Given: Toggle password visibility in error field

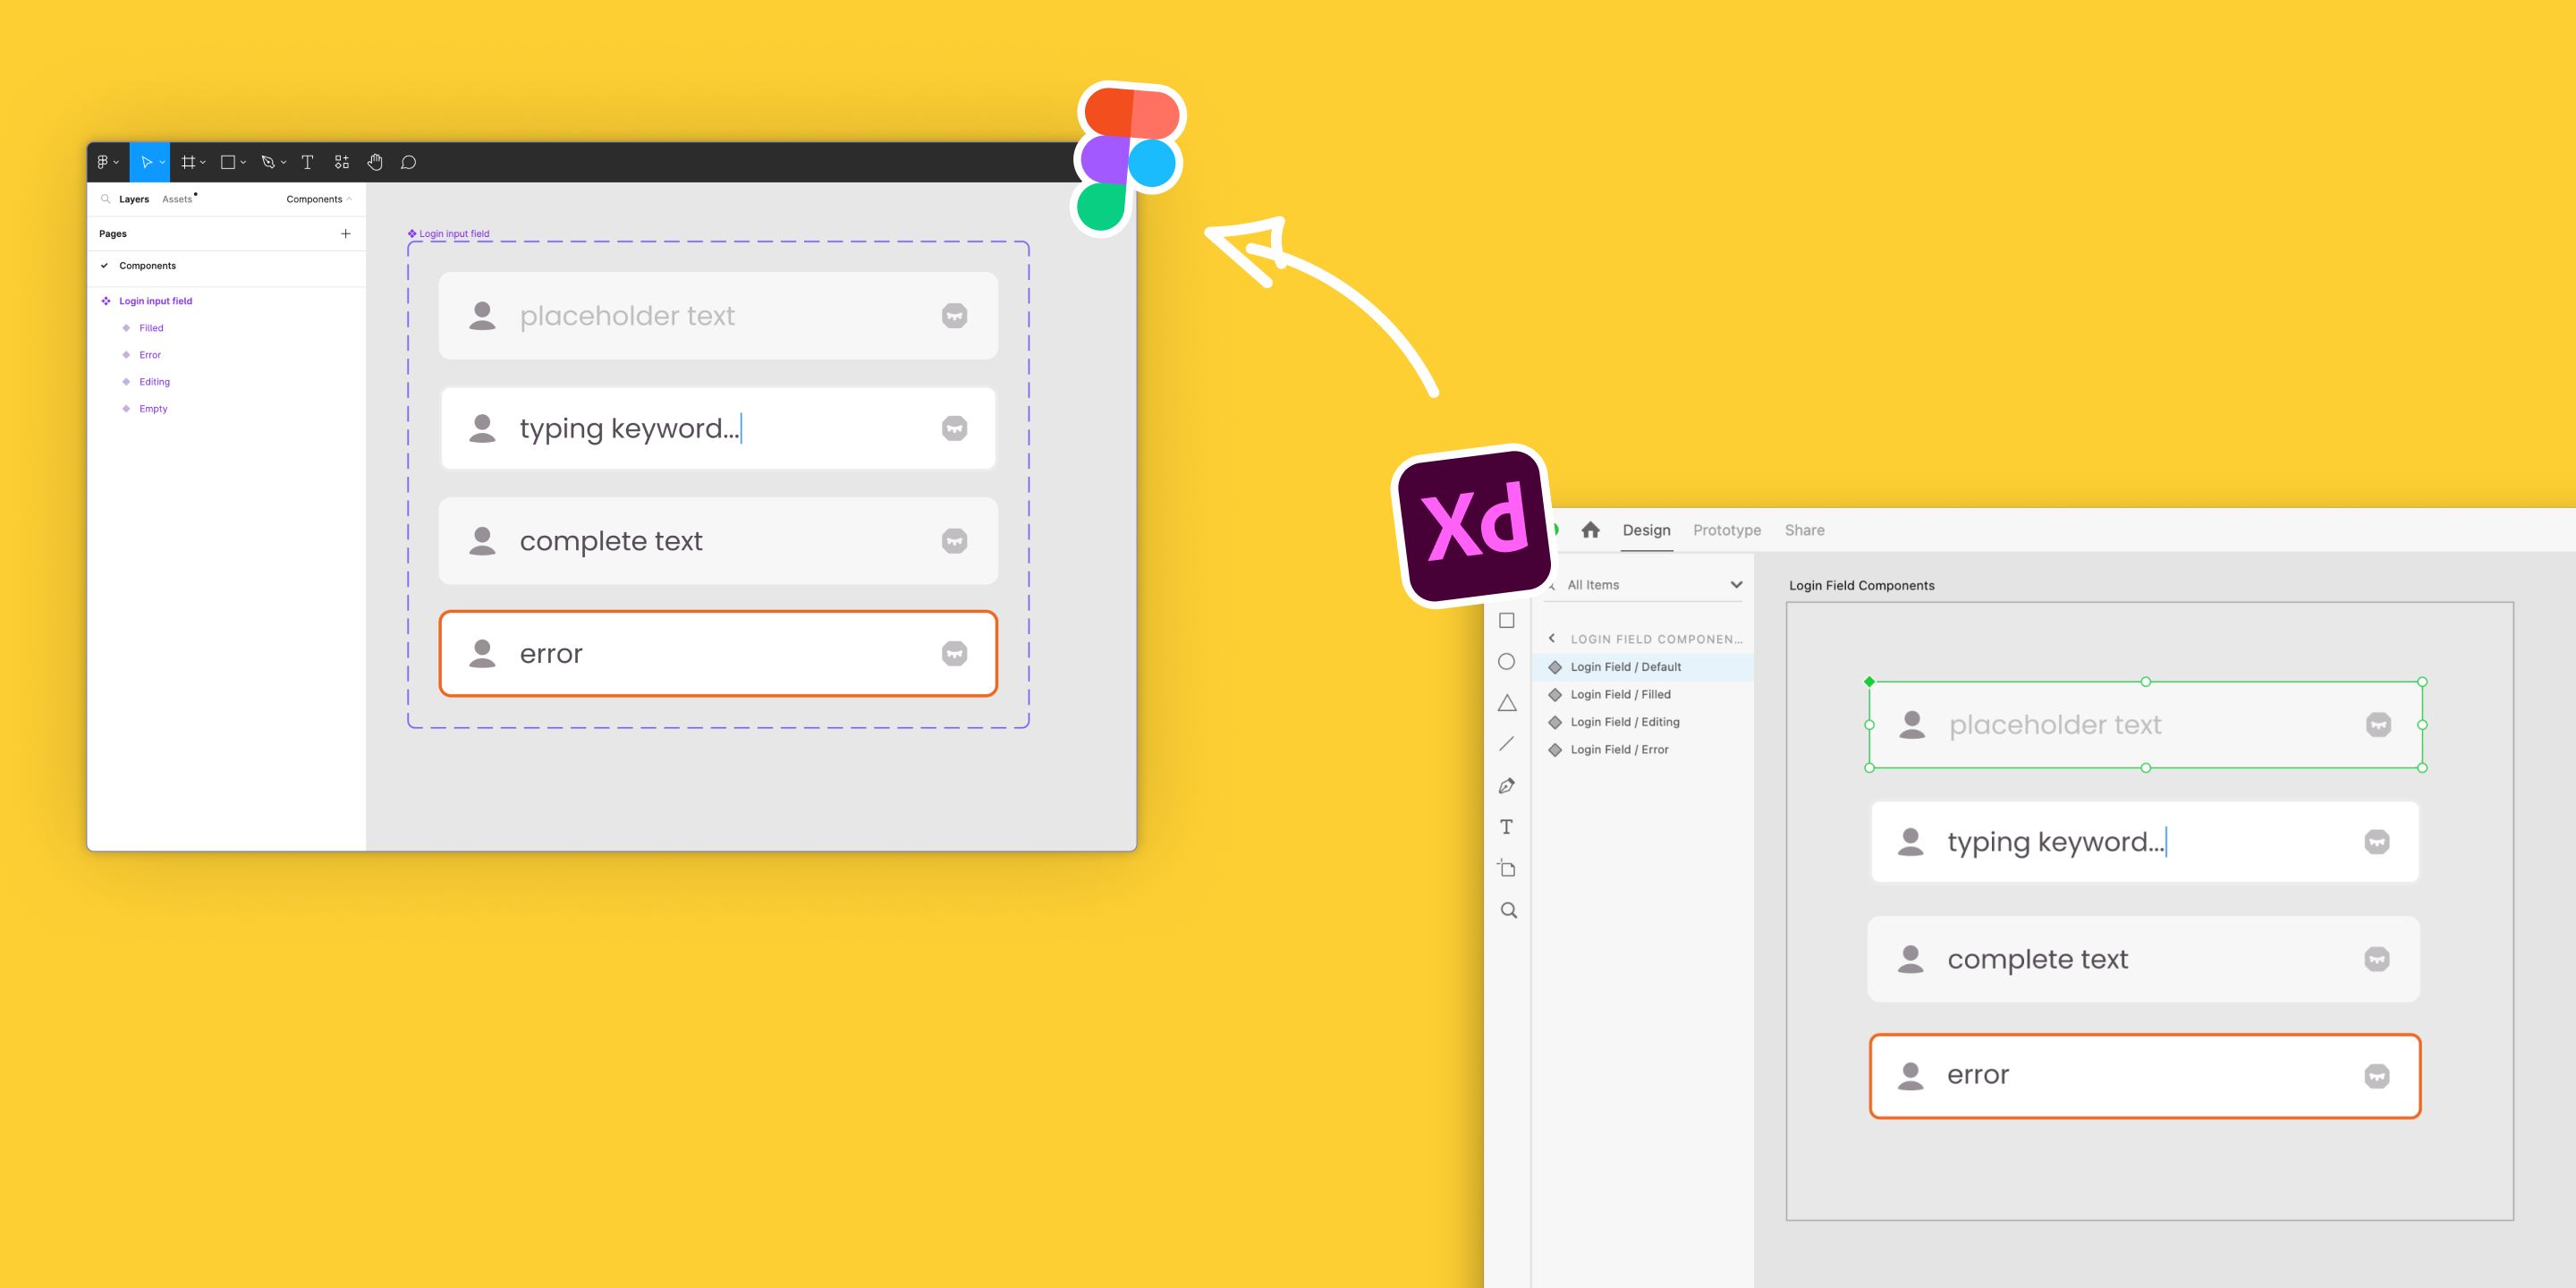Looking at the screenshot, I should (954, 653).
